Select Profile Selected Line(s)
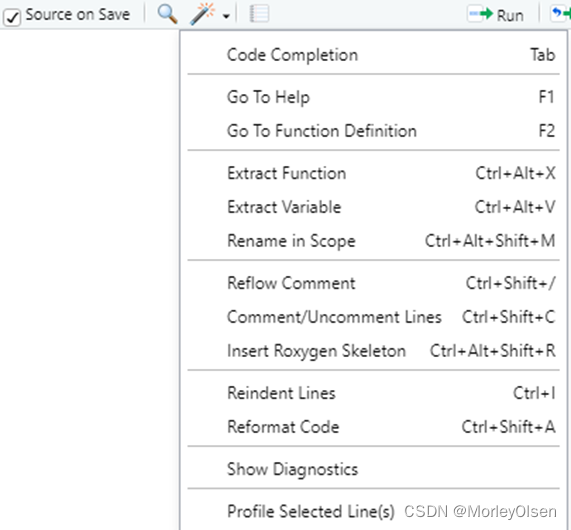This screenshot has height=530, width=571. [374, 511]
